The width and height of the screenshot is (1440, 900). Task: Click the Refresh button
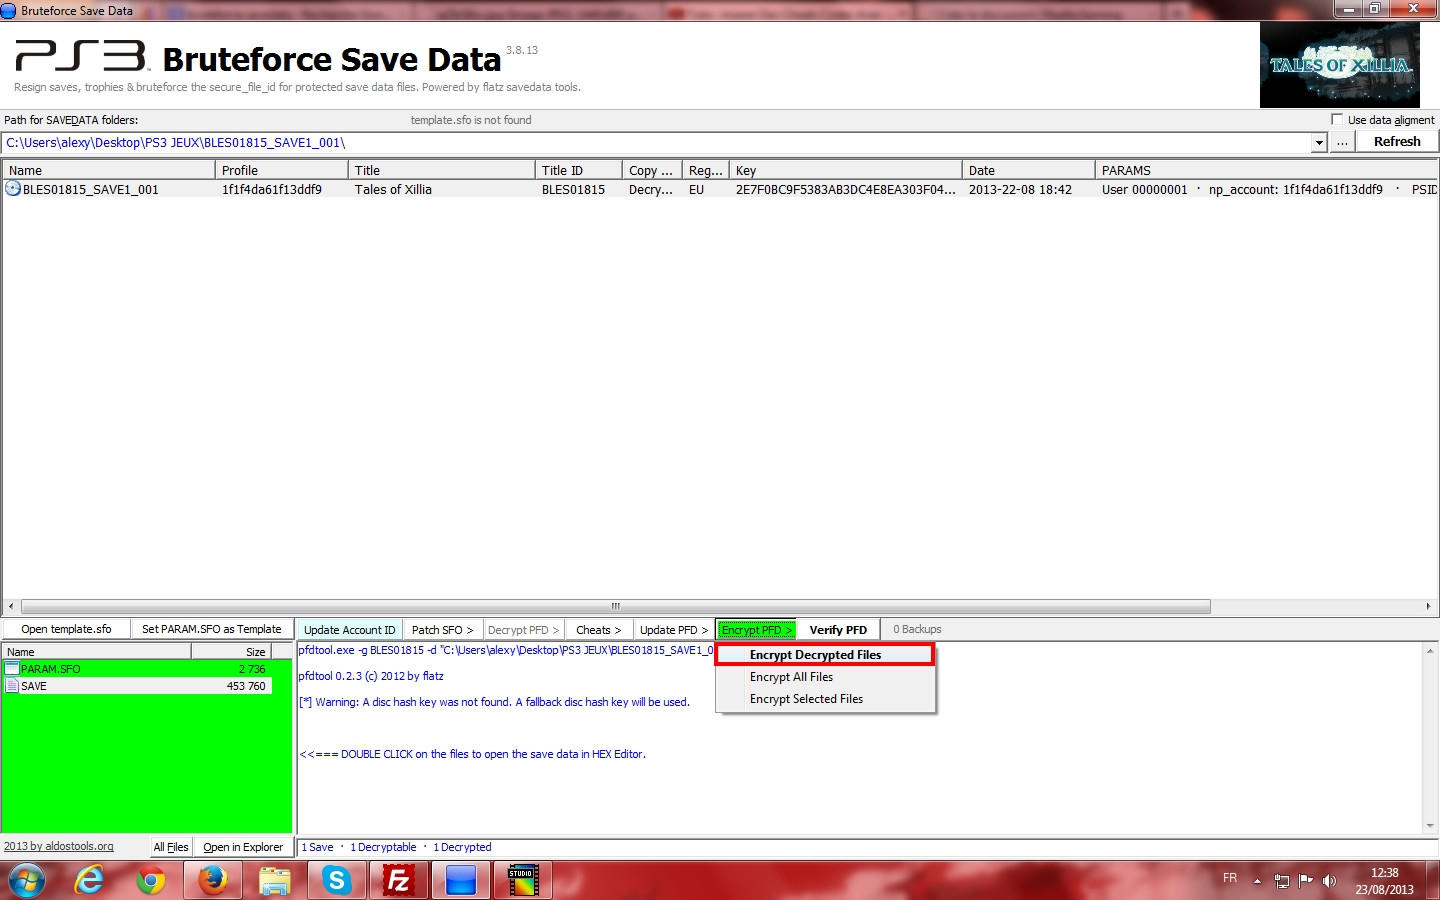(1397, 142)
